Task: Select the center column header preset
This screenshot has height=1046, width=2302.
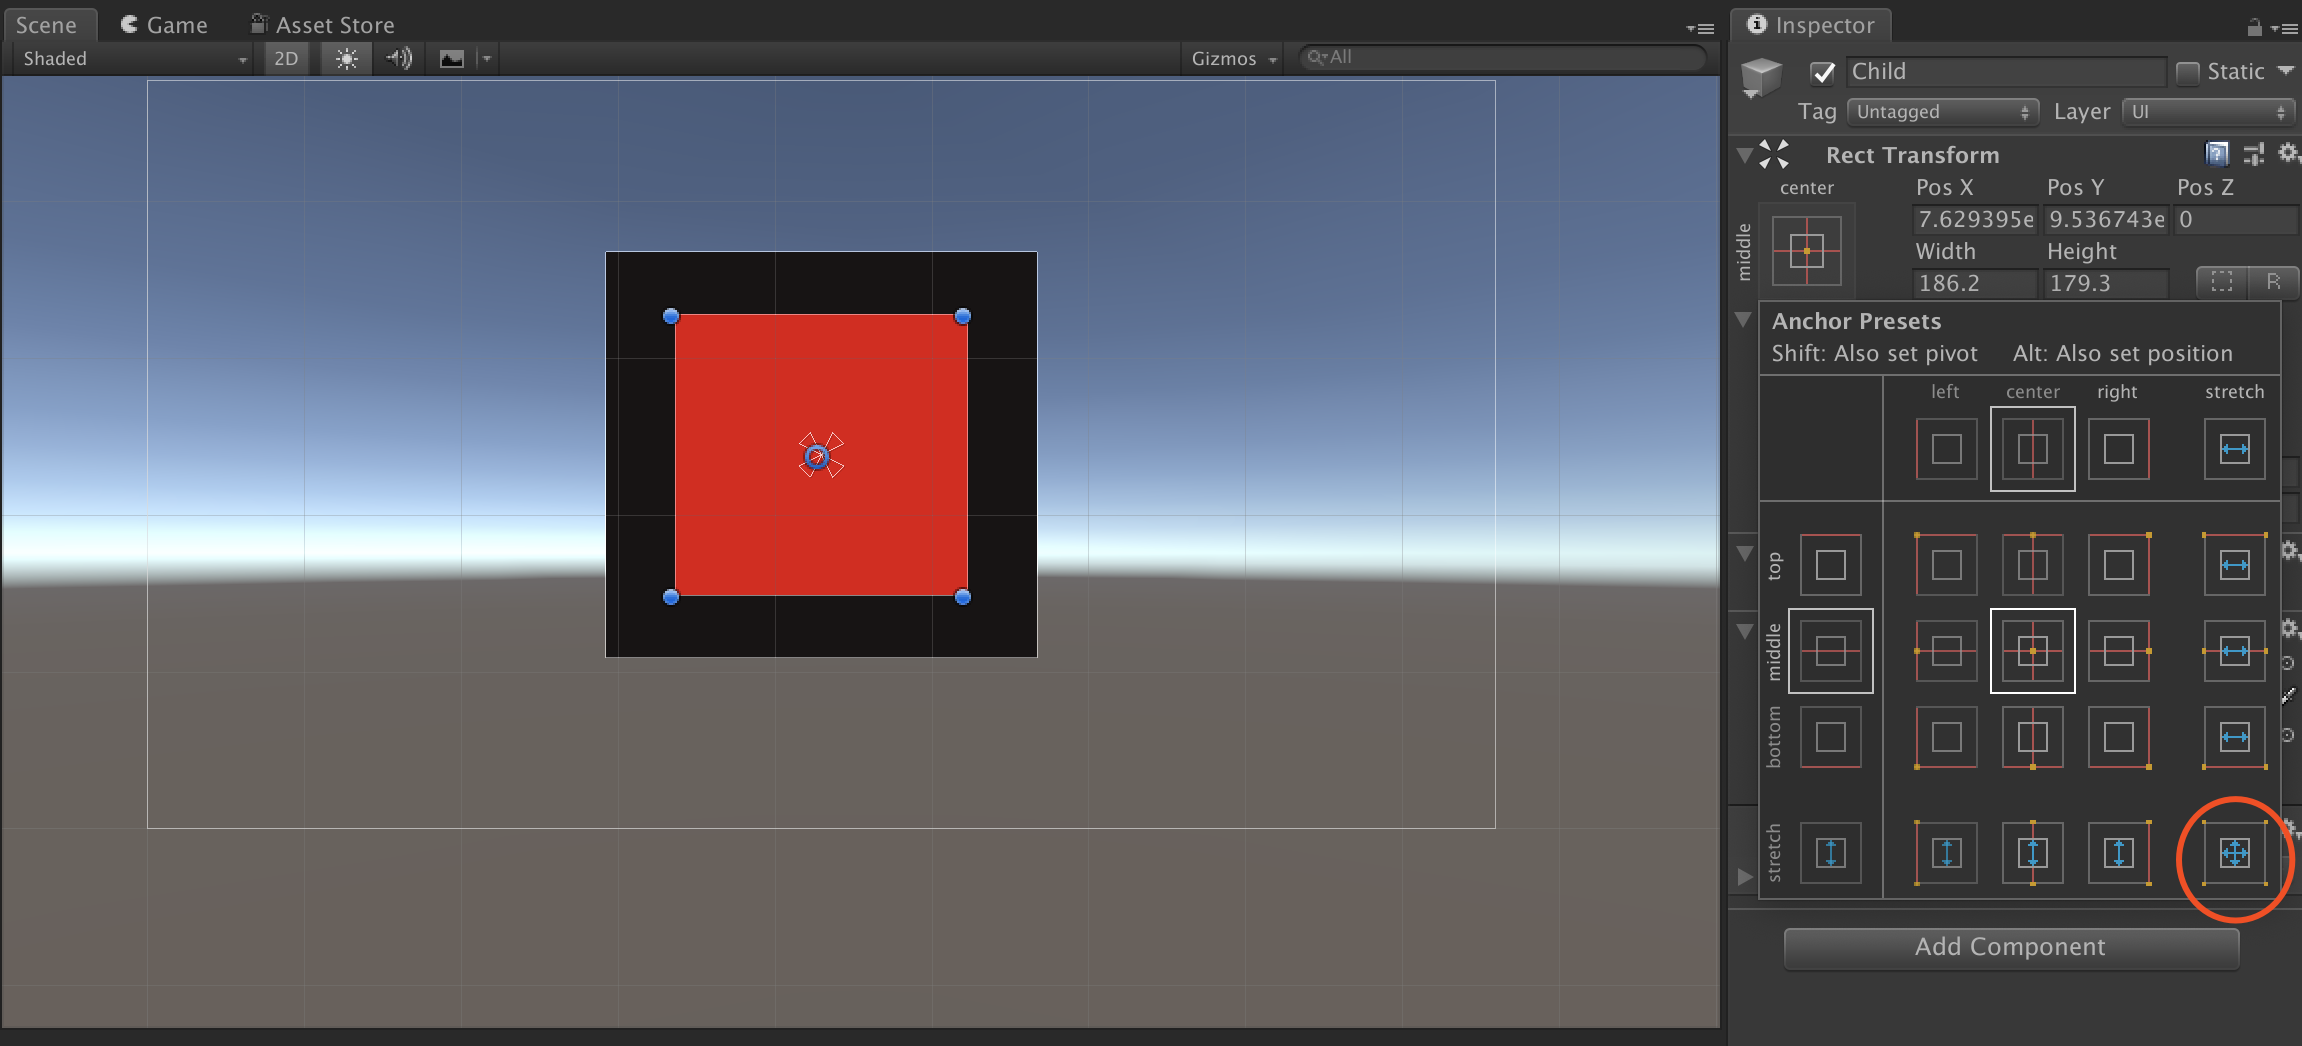Action: coord(2032,449)
